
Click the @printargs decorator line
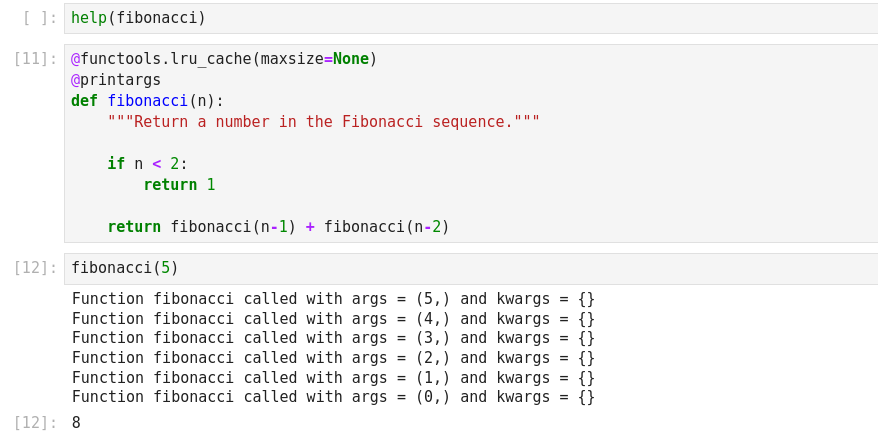[116, 80]
